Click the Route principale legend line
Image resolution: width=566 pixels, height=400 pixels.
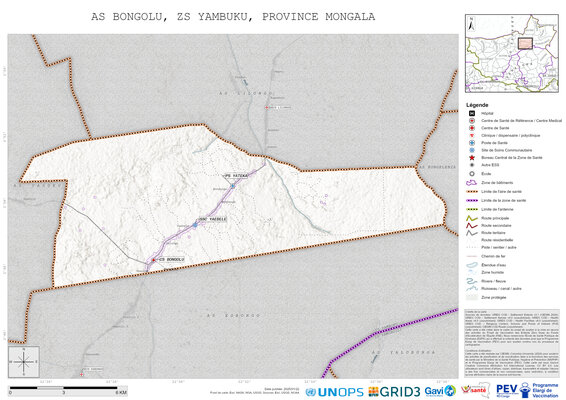[471, 218]
